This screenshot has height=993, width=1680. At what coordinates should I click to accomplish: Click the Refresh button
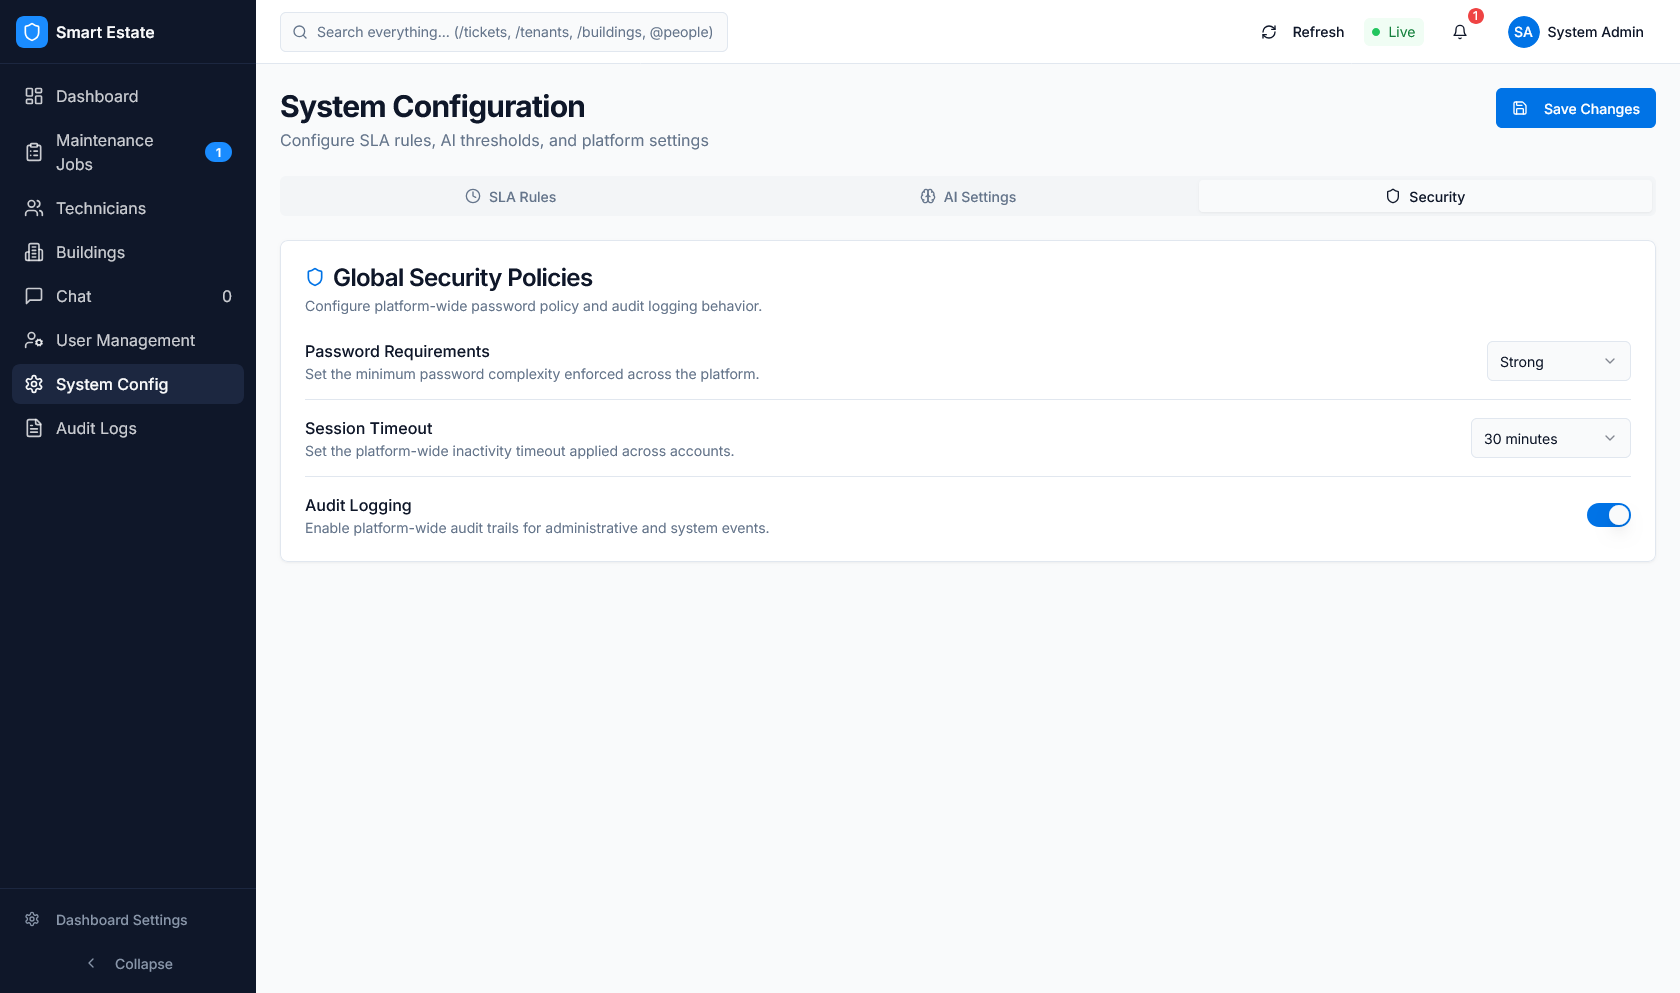pyautogui.click(x=1302, y=32)
